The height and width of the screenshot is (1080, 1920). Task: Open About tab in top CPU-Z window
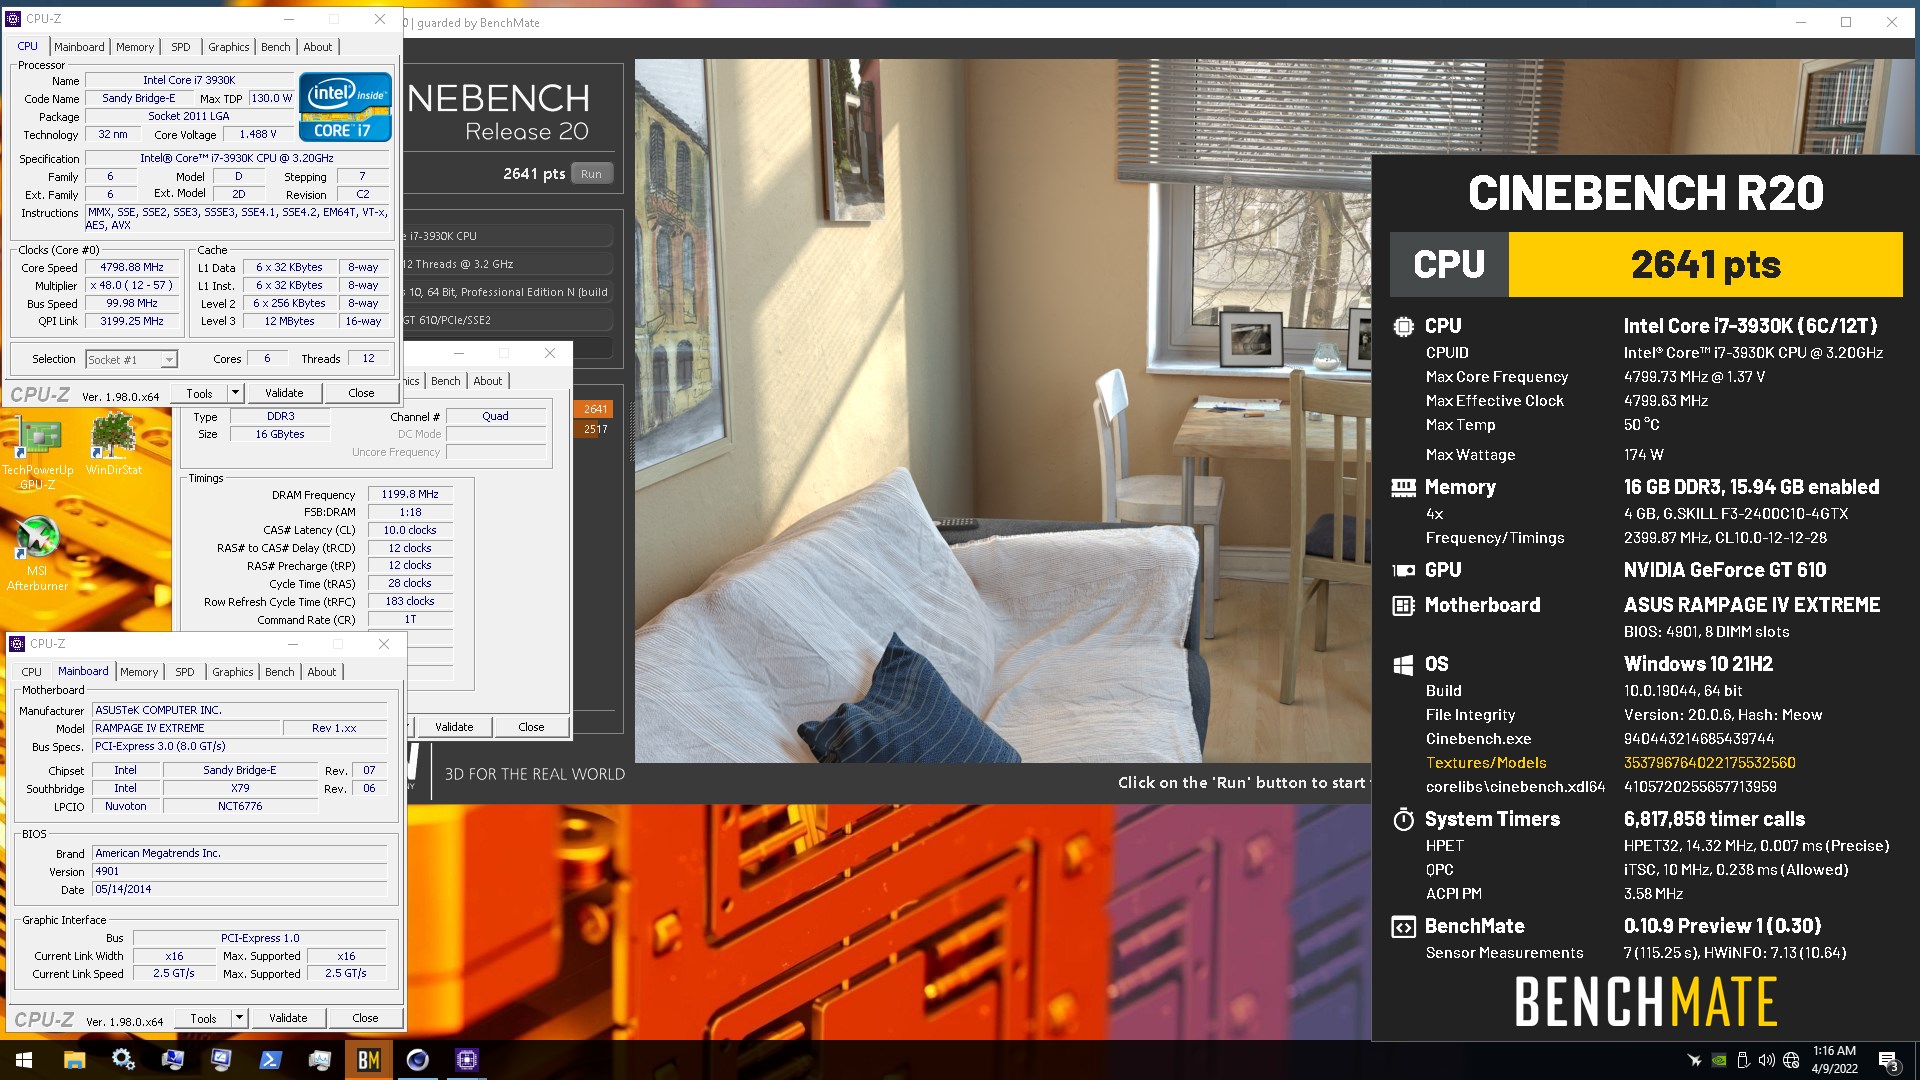pos(318,47)
